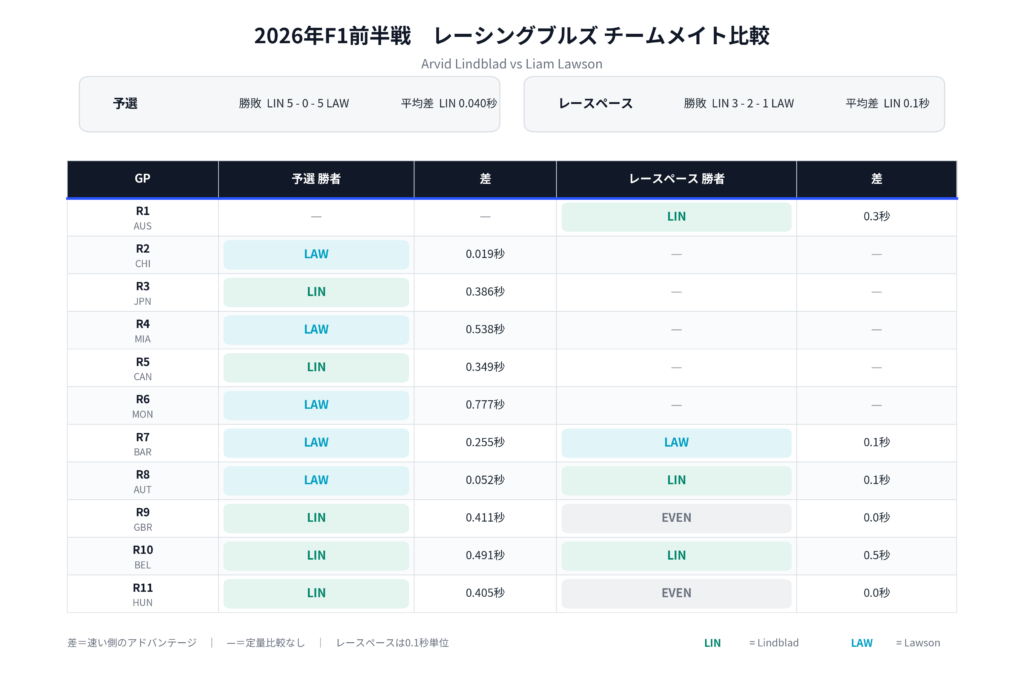Click the R3 JPN row label

142,293
